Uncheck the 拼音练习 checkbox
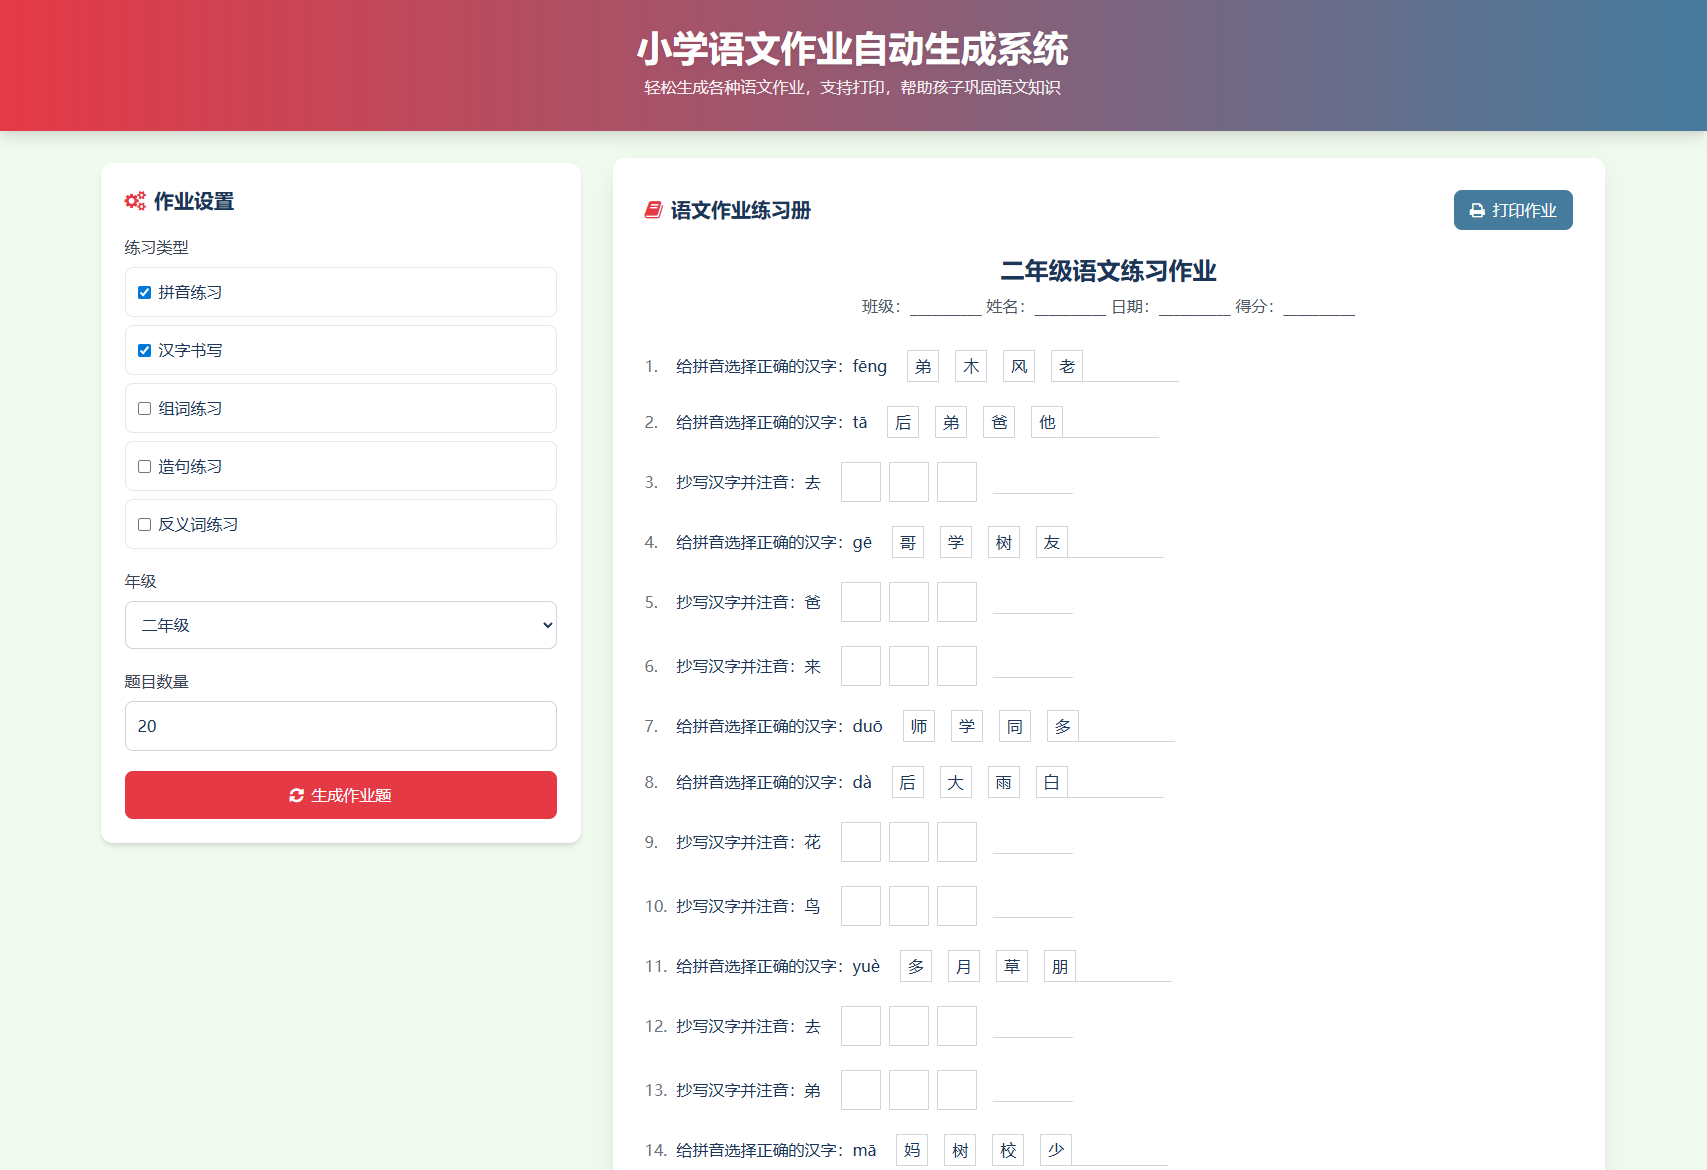 pos(143,292)
